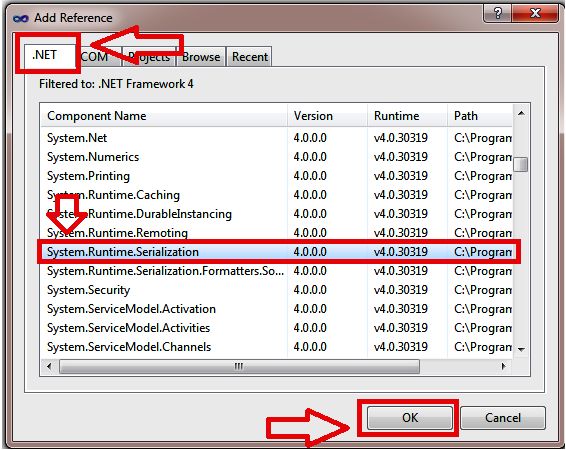Select System.Runtime.Remoting row
The width and height of the screenshot is (566, 450).
tap(277, 233)
